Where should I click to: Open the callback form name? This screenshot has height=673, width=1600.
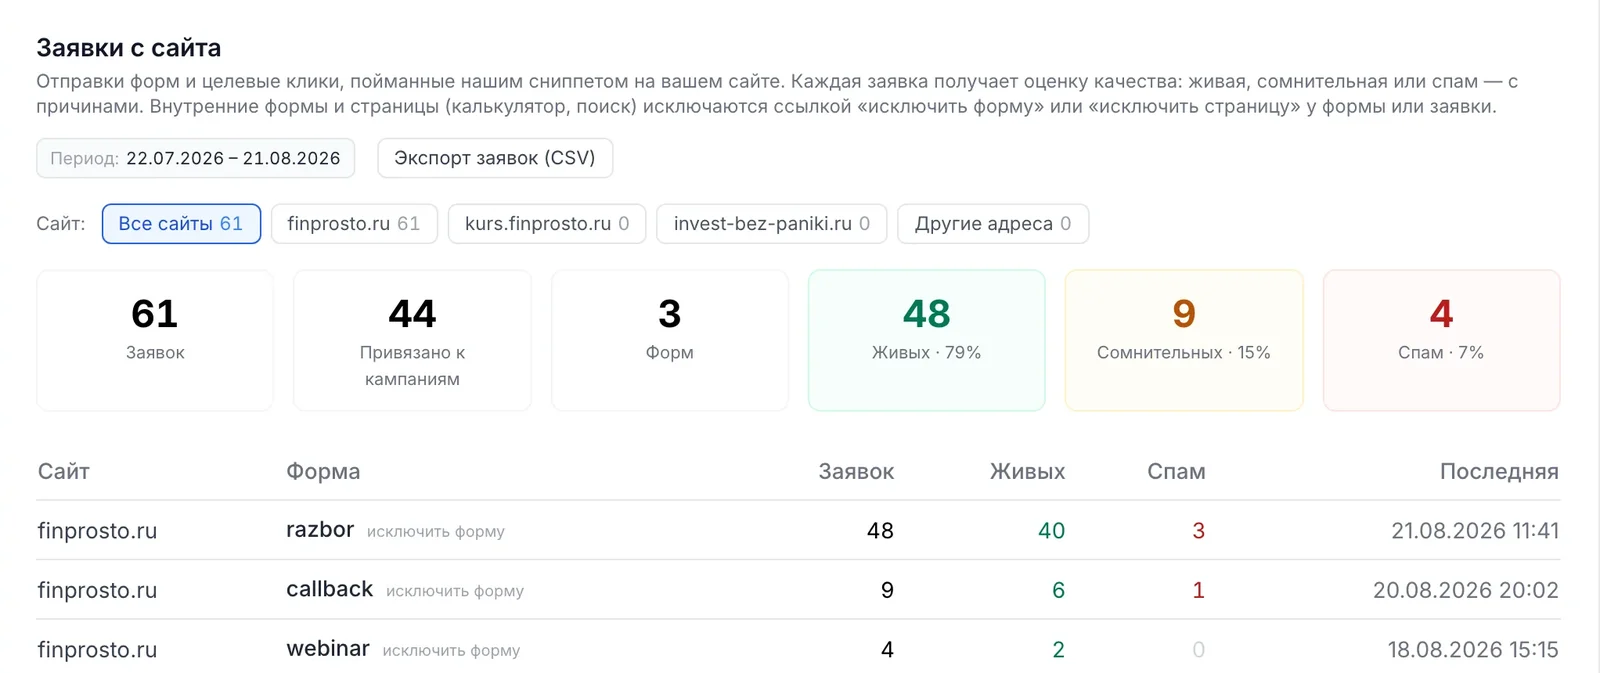(x=330, y=589)
